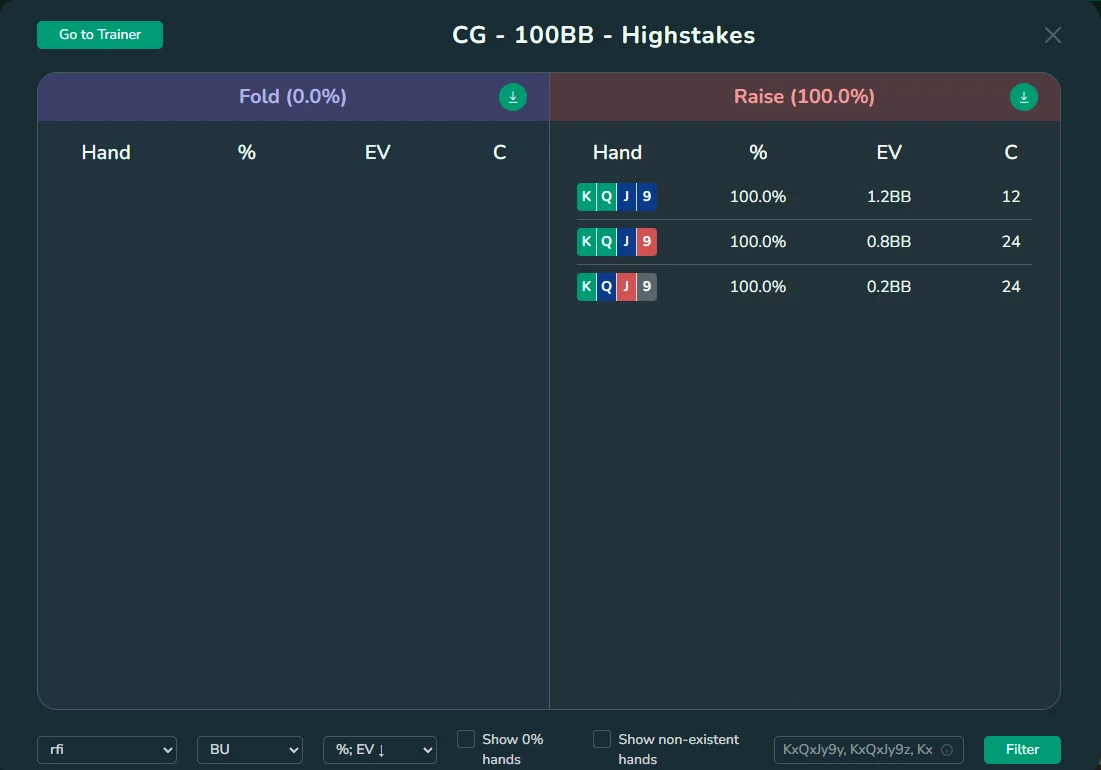Click the Show non-existent hands label
Image resolution: width=1101 pixels, height=770 pixels.
[678, 749]
